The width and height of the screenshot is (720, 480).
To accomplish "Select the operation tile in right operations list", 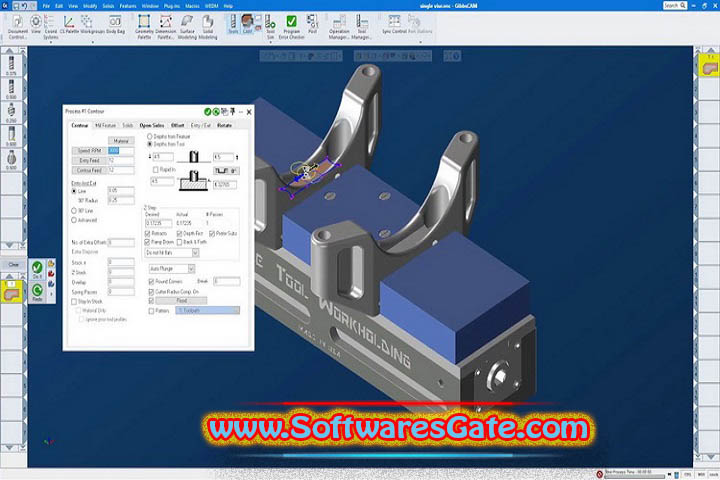I will click(709, 66).
